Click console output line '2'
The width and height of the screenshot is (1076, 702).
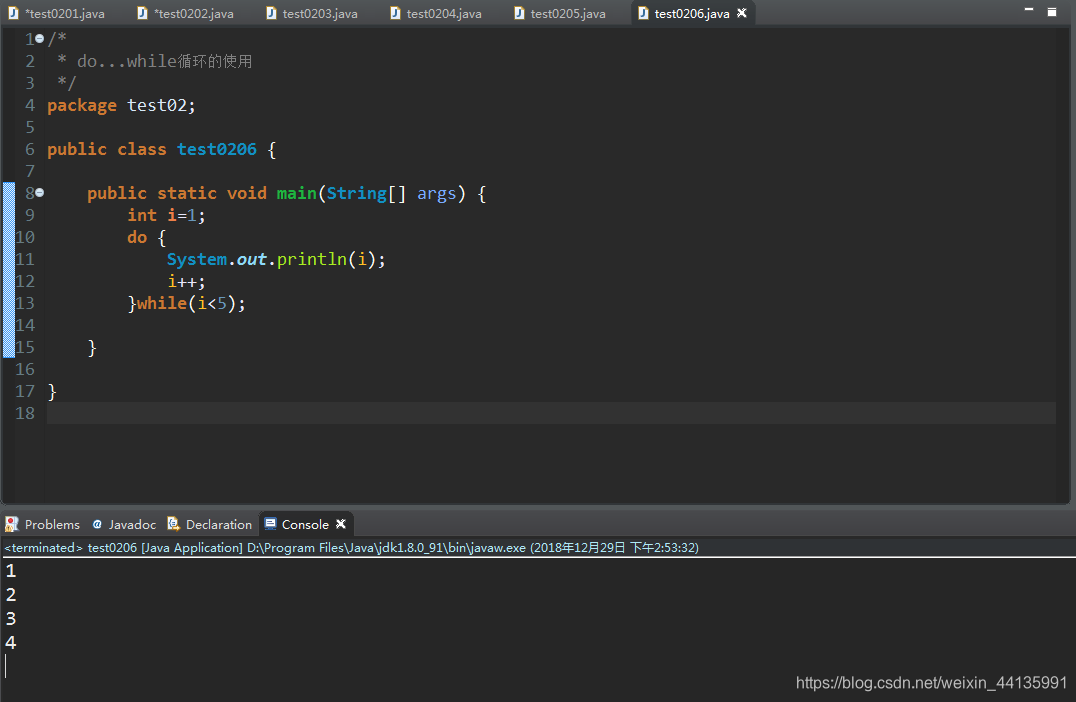point(10,595)
